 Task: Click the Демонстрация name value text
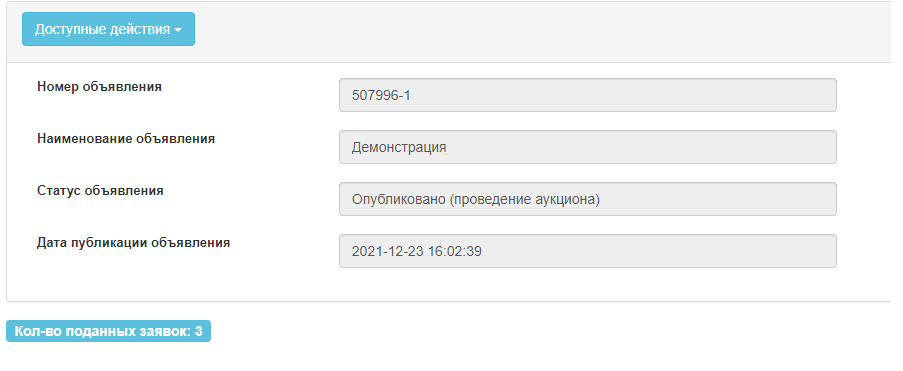399,148
